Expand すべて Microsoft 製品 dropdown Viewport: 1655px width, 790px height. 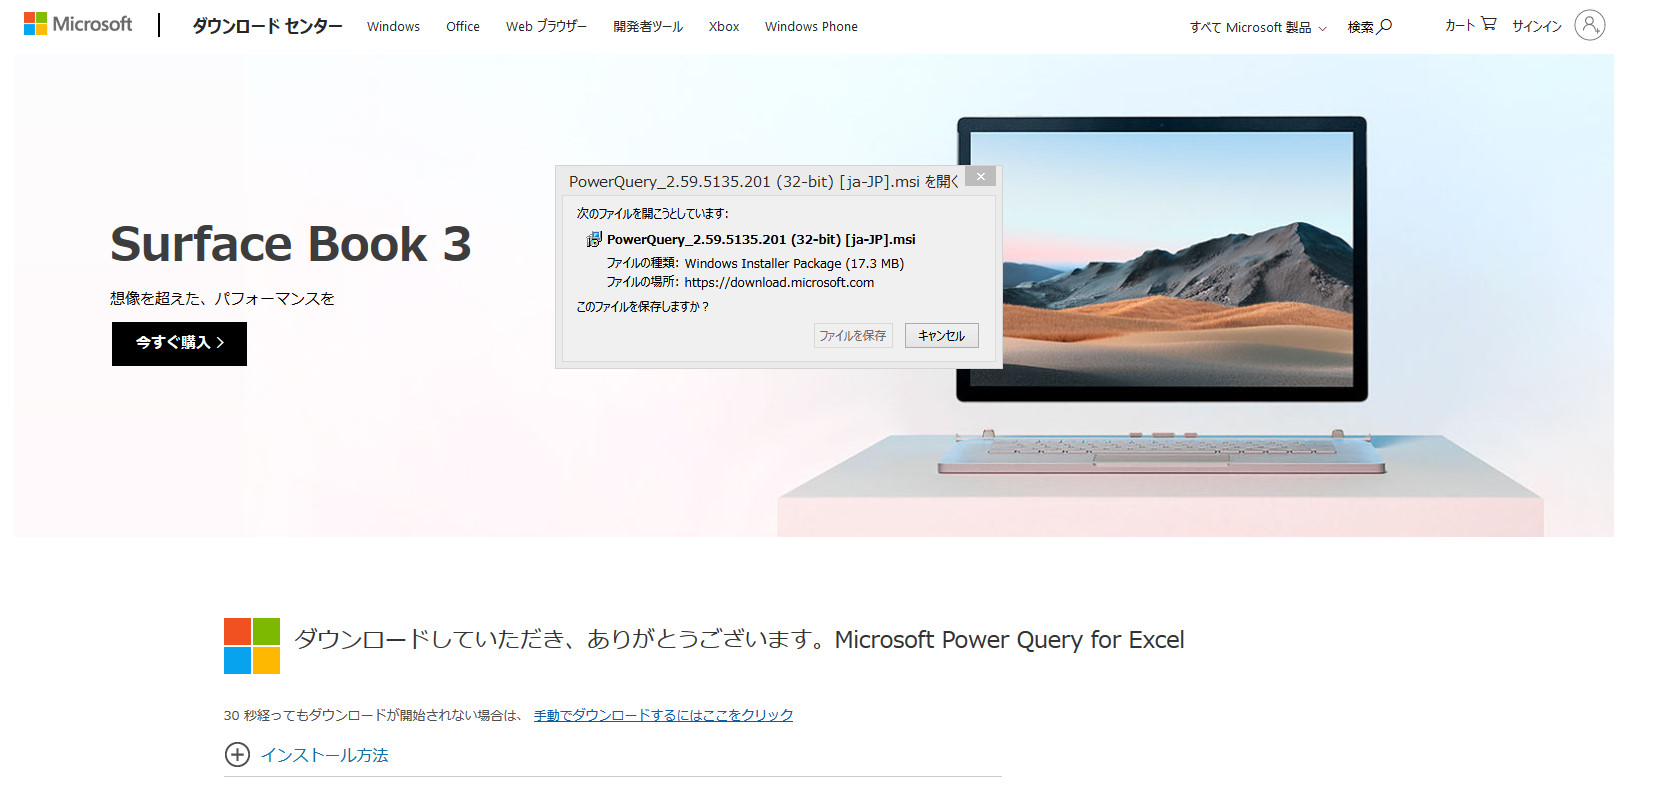pos(1258,27)
